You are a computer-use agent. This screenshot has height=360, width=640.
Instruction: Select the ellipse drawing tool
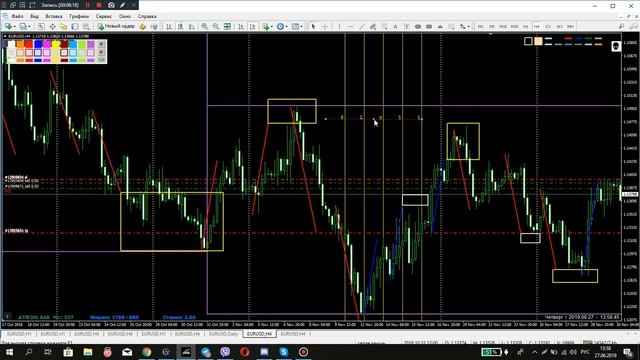(x=418, y=26)
